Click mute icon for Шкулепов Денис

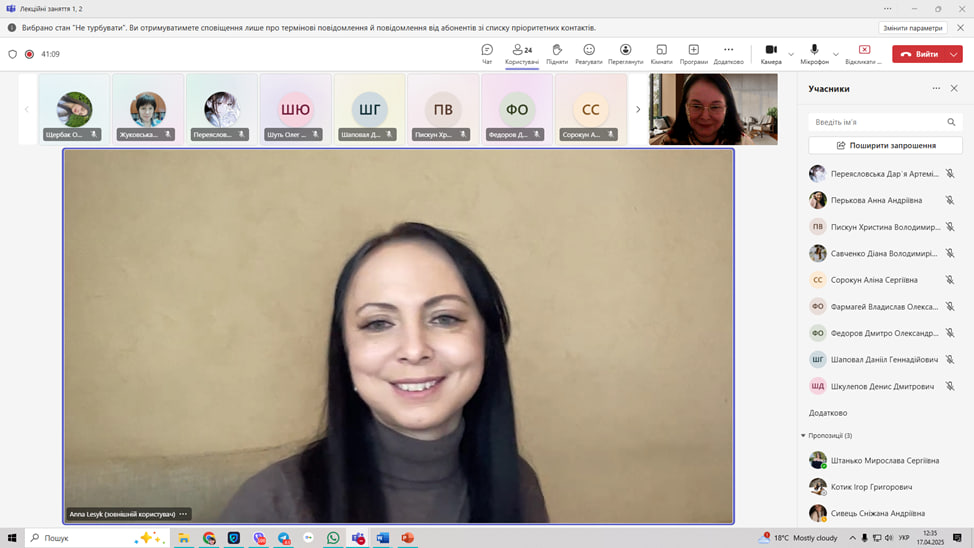pyautogui.click(x=950, y=386)
